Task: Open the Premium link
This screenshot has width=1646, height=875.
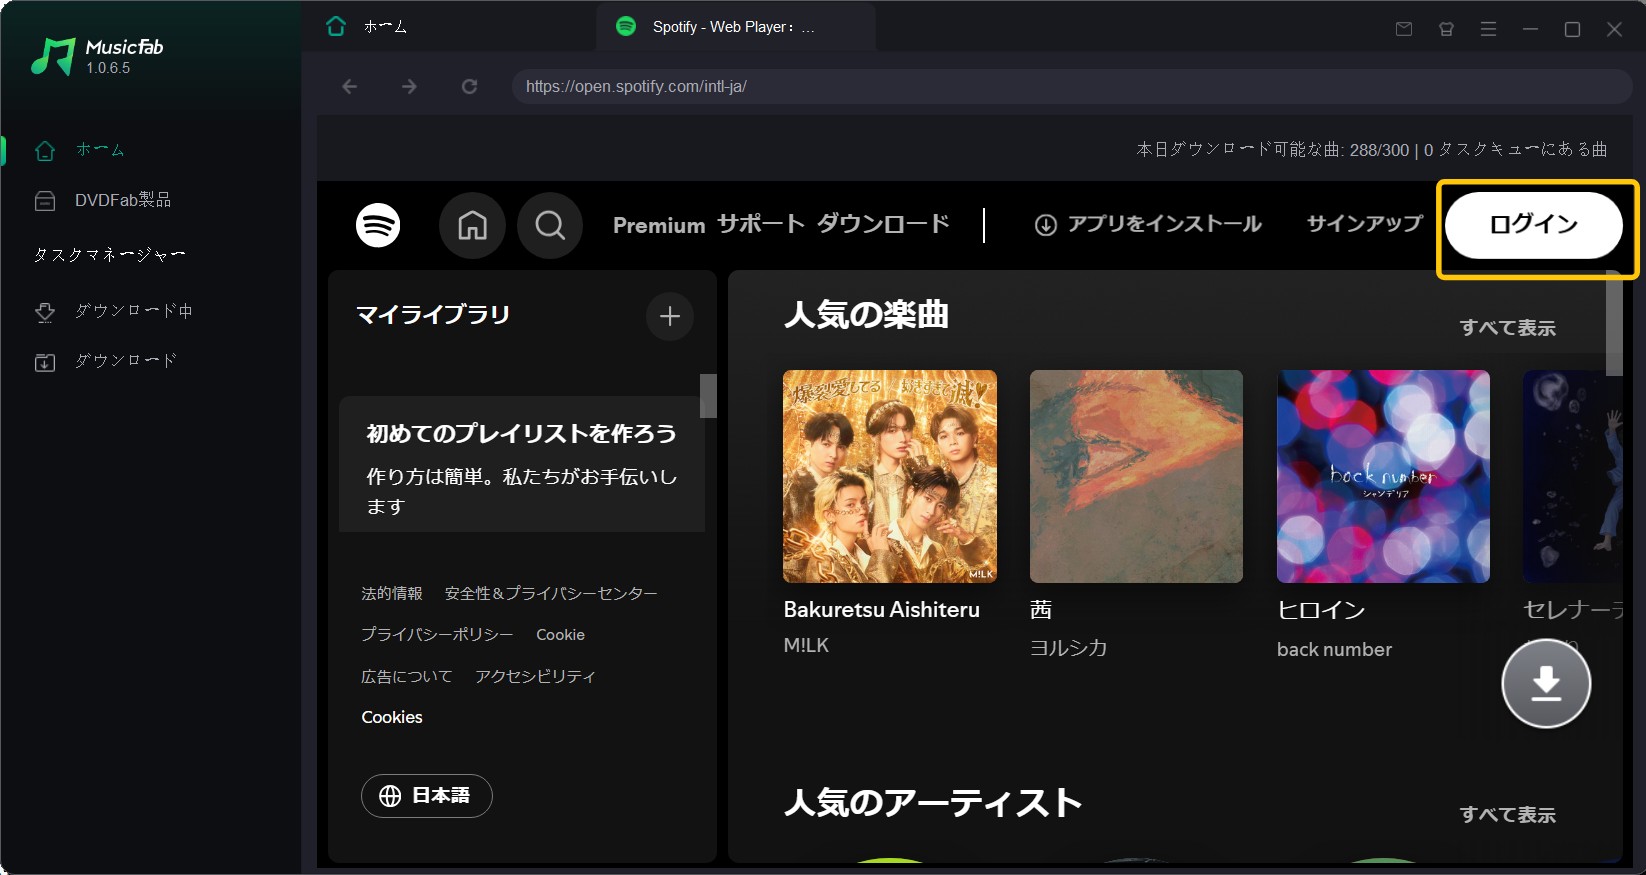Action: tap(659, 225)
